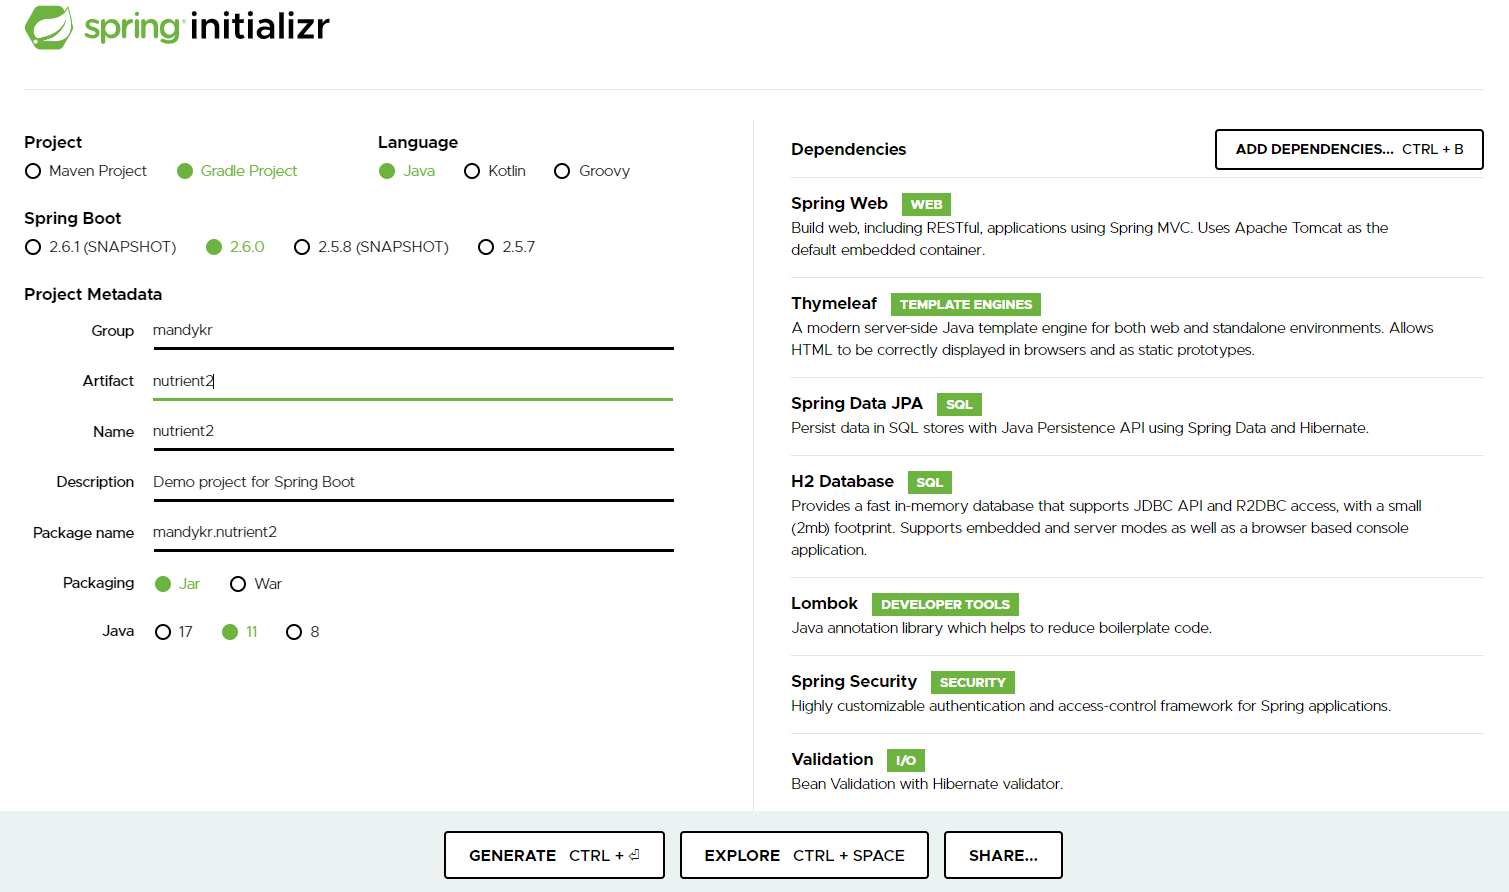Click the SECURITY tag badge
Screen dimensions: 1509x892
(x=973, y=682)
